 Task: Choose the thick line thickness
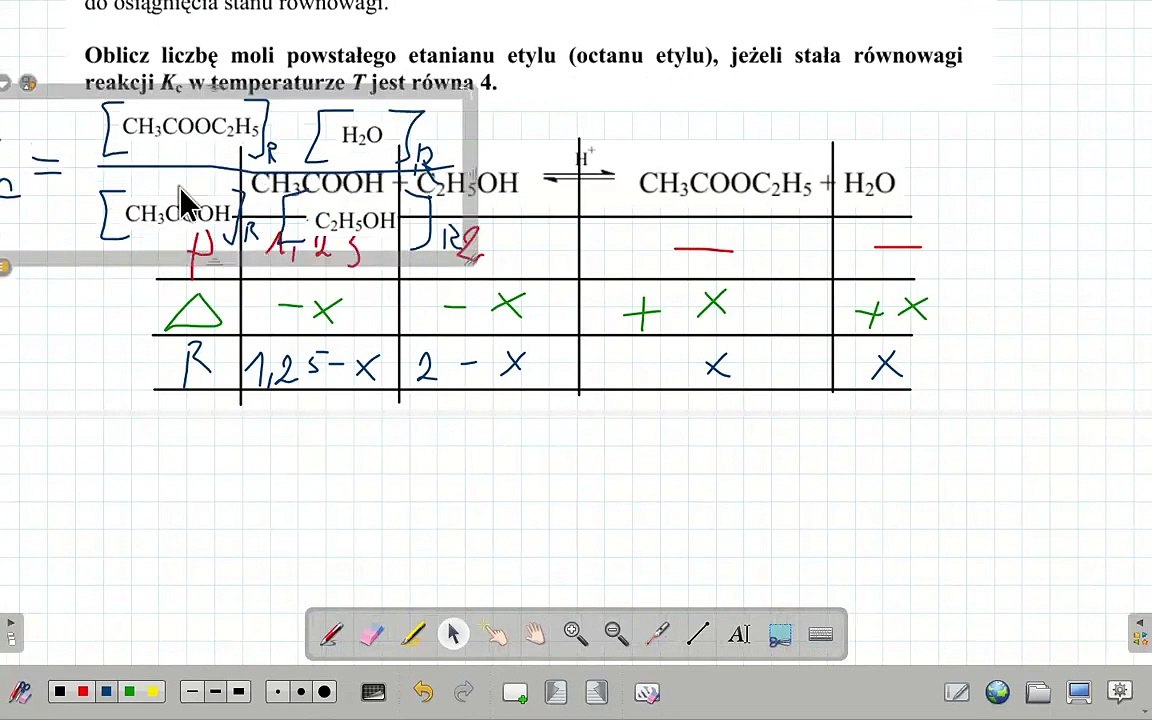[239, 691]
